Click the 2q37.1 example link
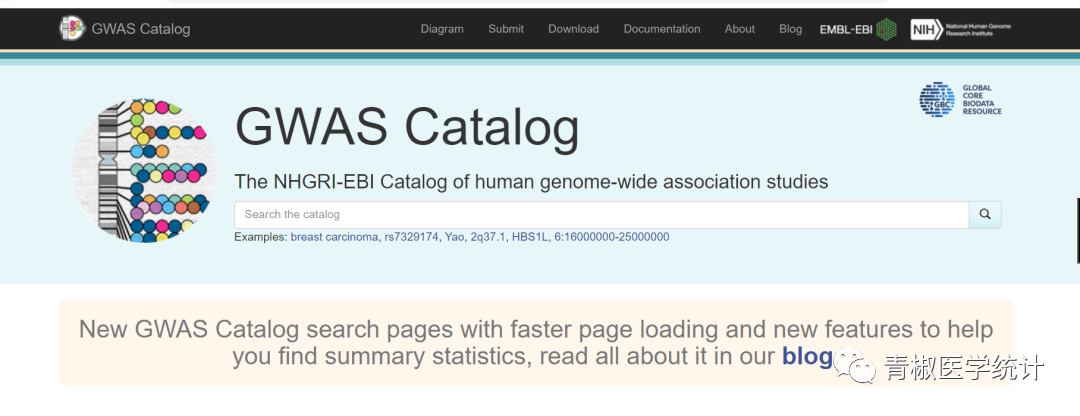This screenshot has width=1080, height=416. 488,237
